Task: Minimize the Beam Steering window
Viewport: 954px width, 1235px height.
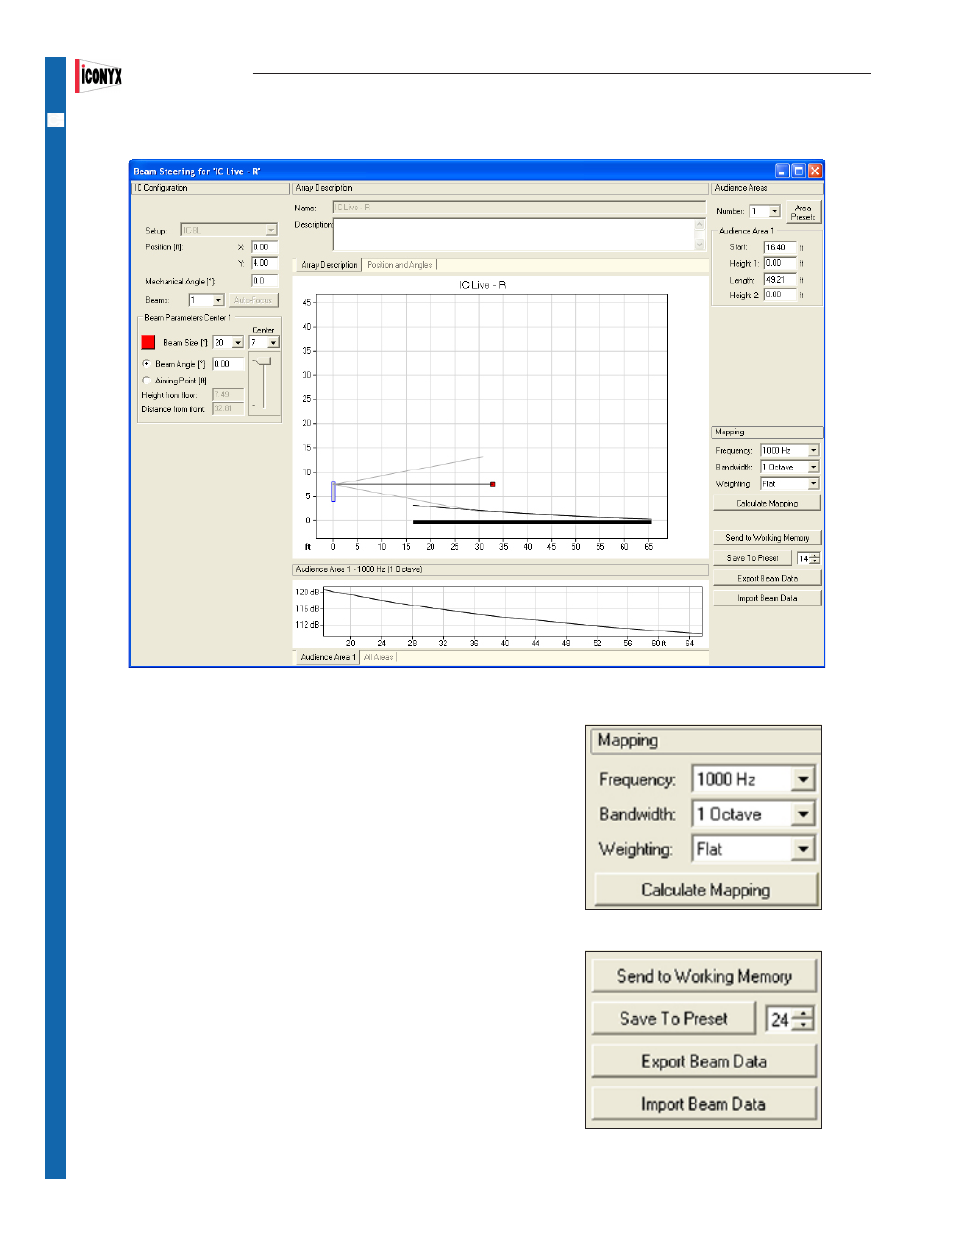Action: coord(782,171)
